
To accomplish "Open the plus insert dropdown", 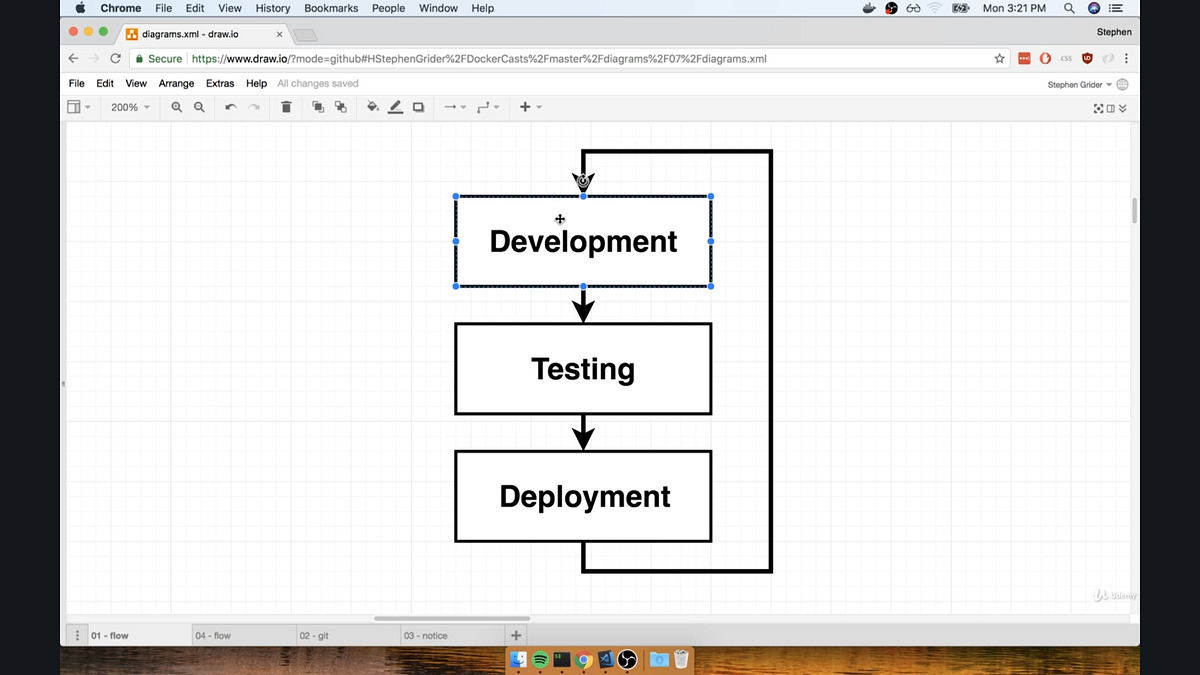I will [x=530, y=107].
